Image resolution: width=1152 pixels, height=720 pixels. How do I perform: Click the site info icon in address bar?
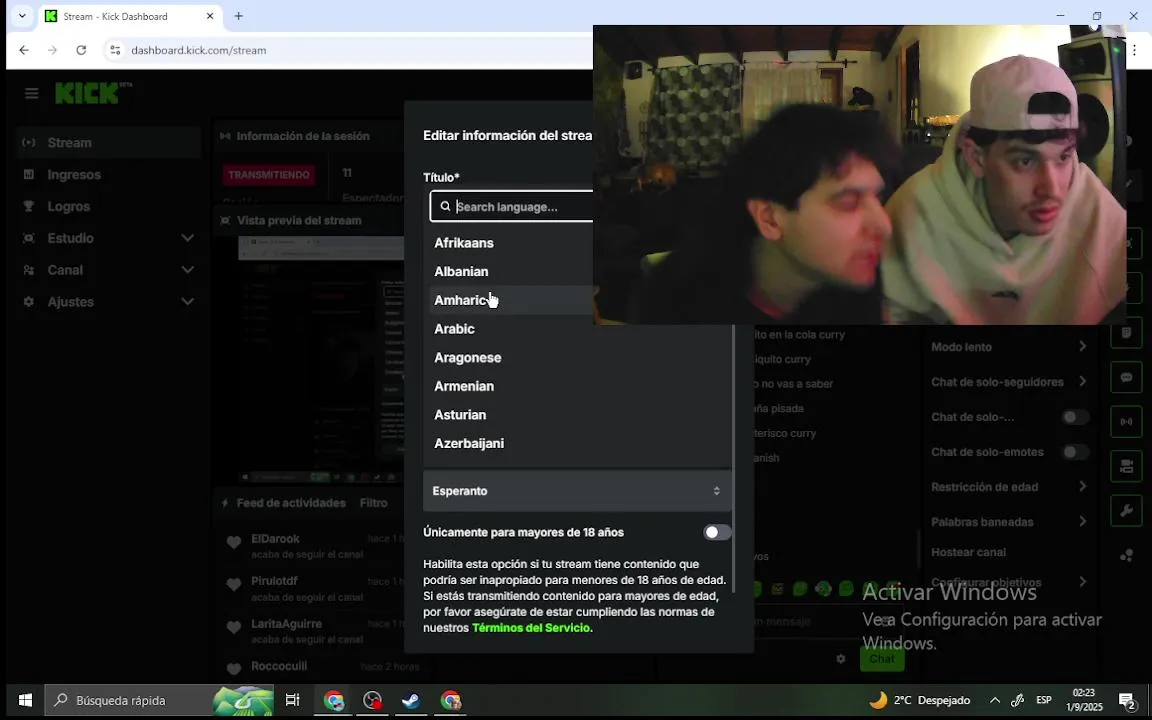[115, 50]
